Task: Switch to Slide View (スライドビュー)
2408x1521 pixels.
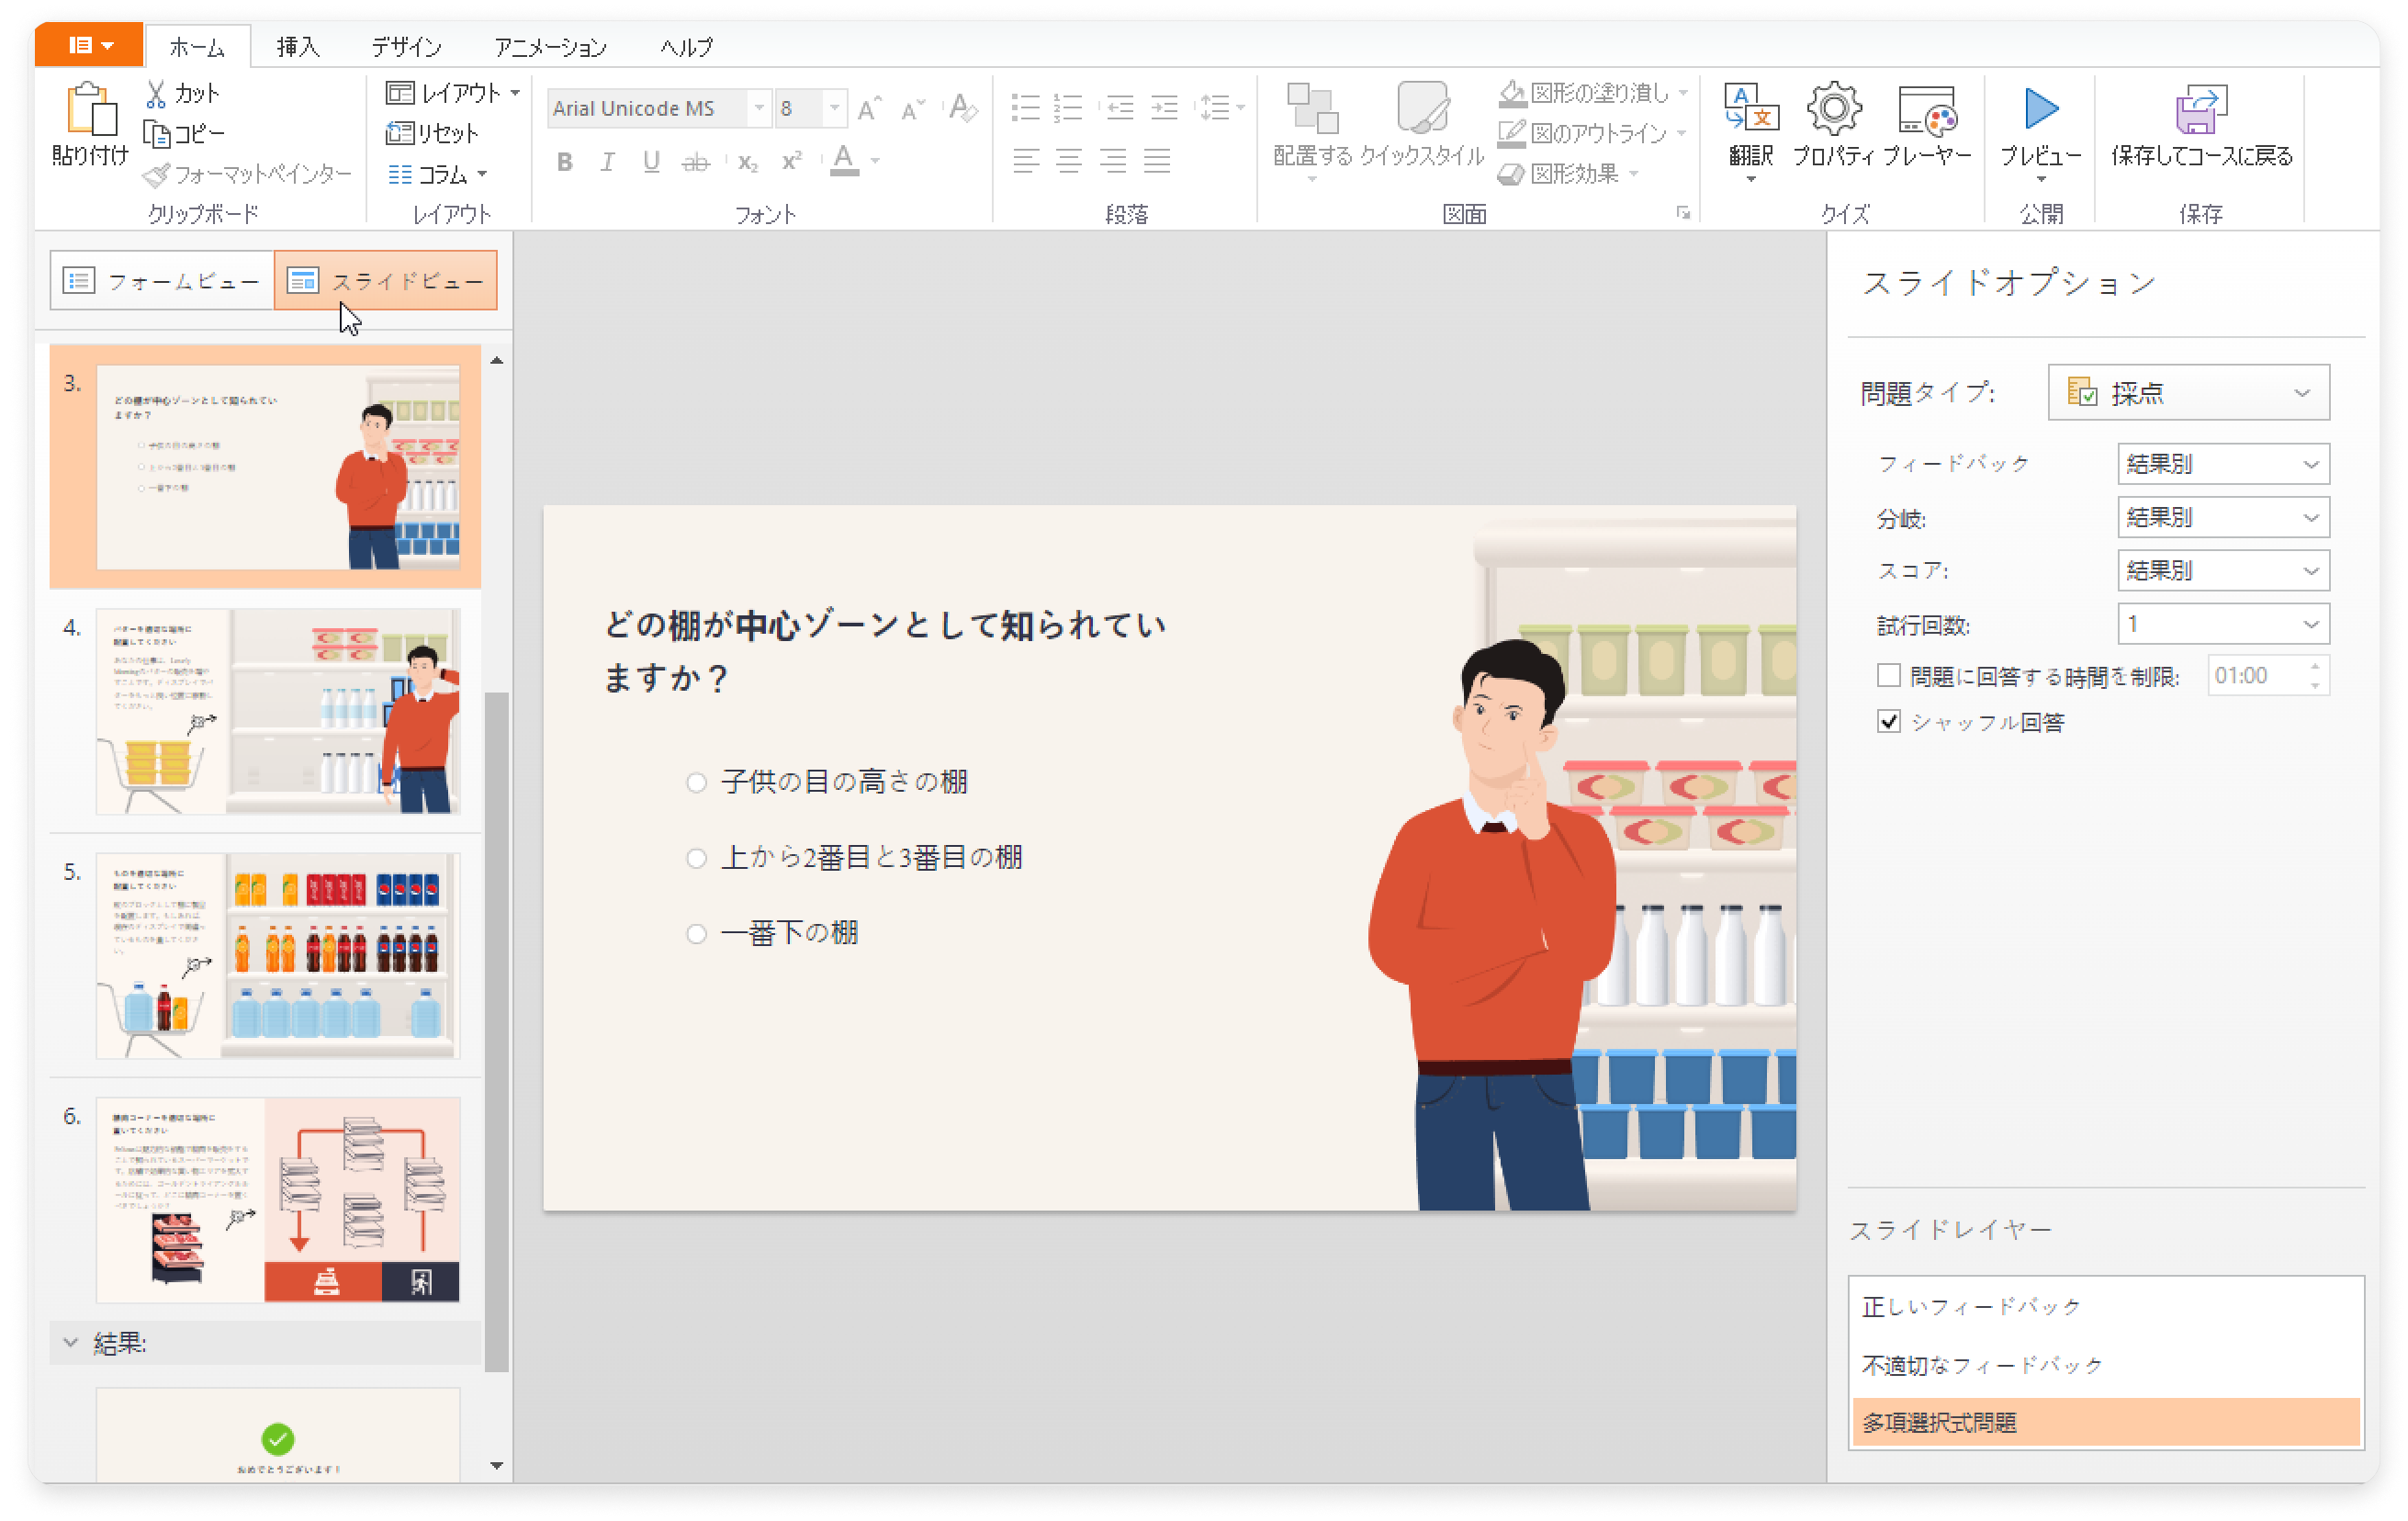Action: [x=386, y=281]
